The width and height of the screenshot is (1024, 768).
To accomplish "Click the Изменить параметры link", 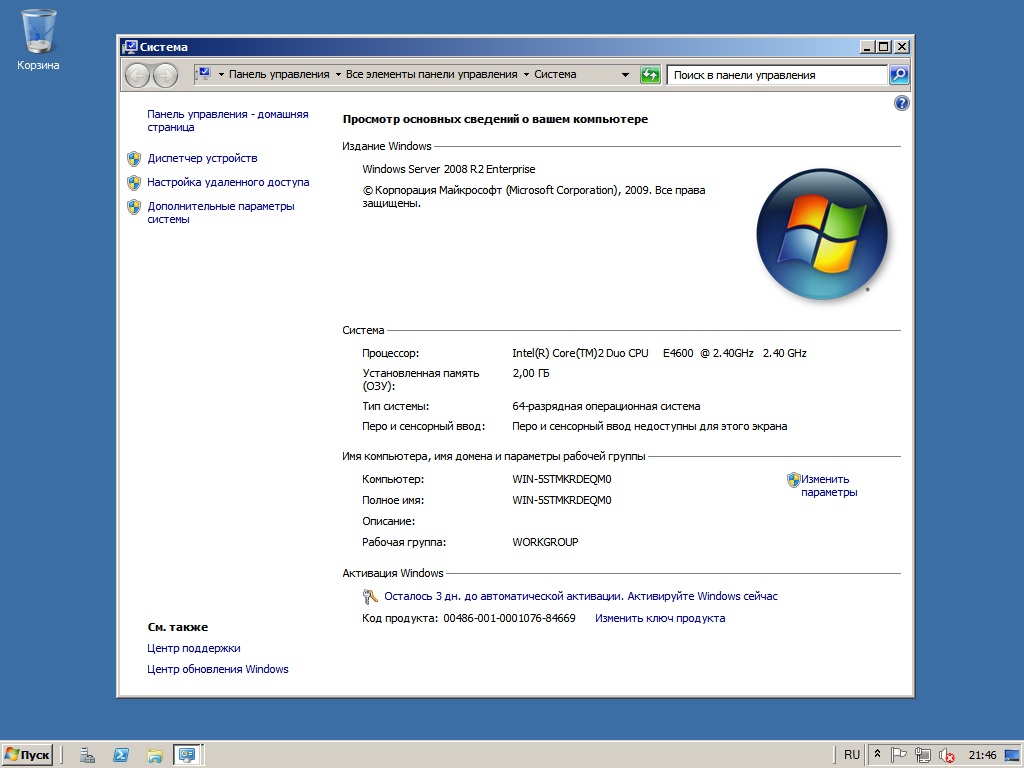I will click(829, 486).
